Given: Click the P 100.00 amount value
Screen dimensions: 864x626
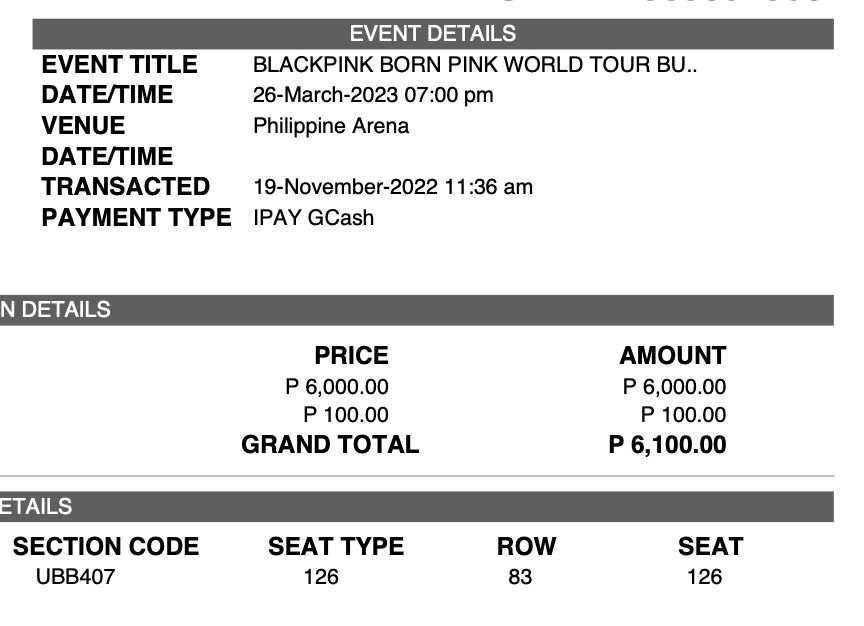Looking at the screenshot, I should click(x=683, y=415).
